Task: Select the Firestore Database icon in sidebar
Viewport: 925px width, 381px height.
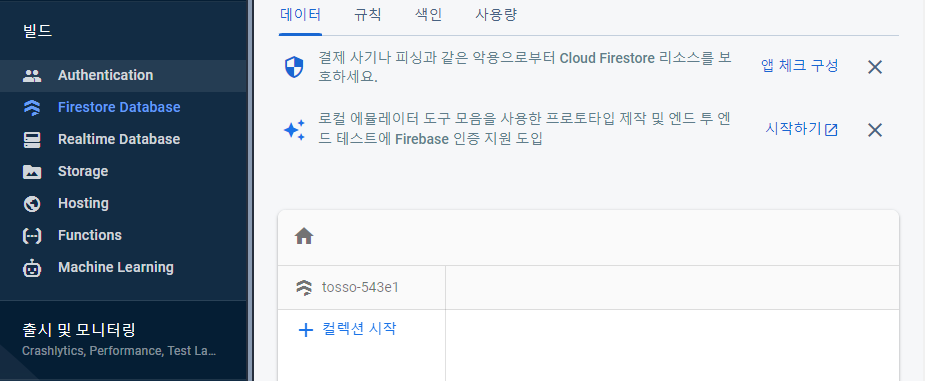Action: [x=32, y=107]
